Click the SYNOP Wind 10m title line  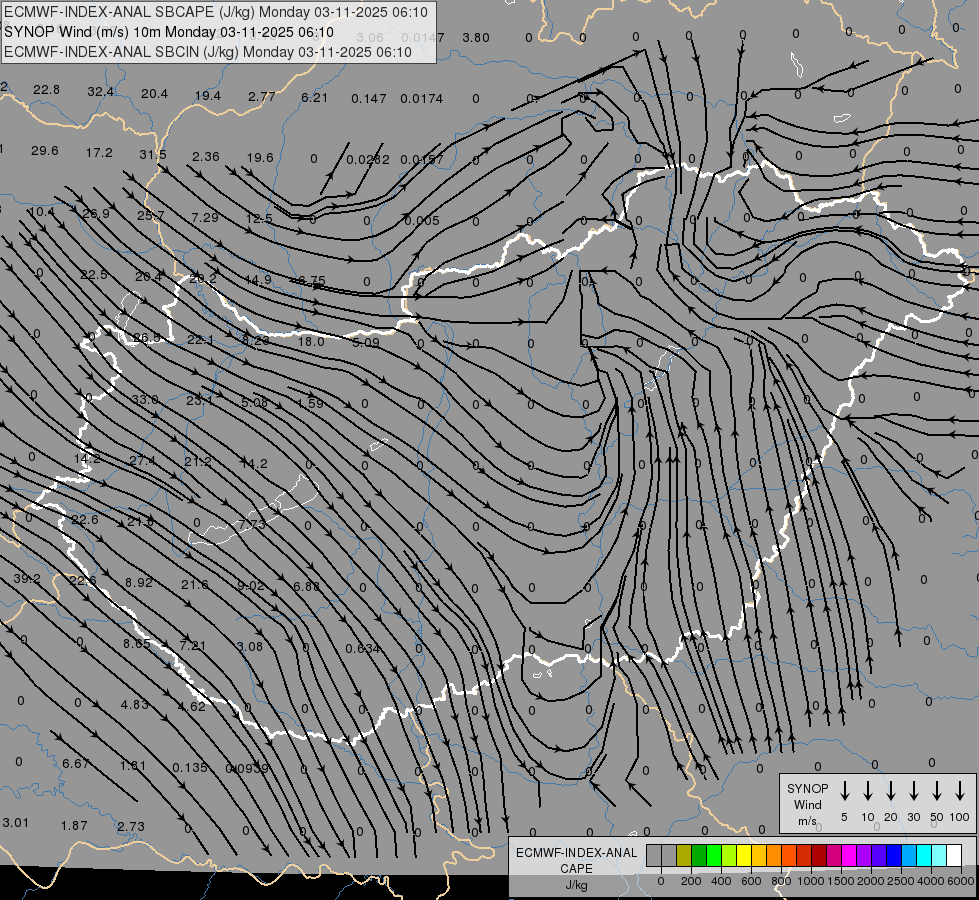(x=169, y=32)
